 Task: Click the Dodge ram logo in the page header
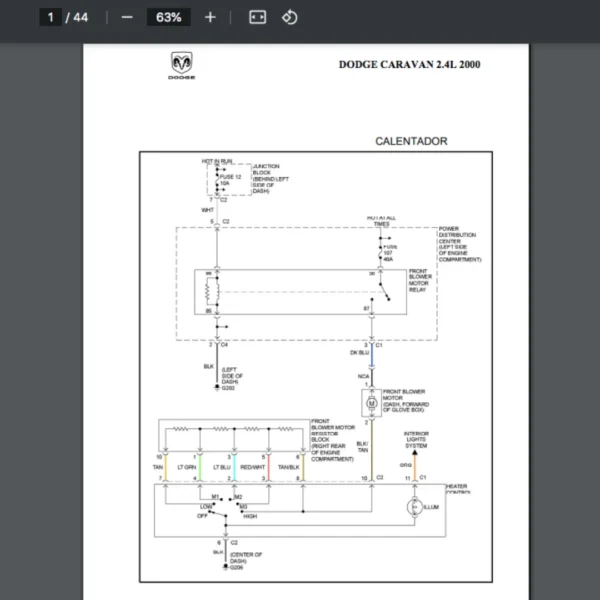pyautogui.click(x=181, y=67)
